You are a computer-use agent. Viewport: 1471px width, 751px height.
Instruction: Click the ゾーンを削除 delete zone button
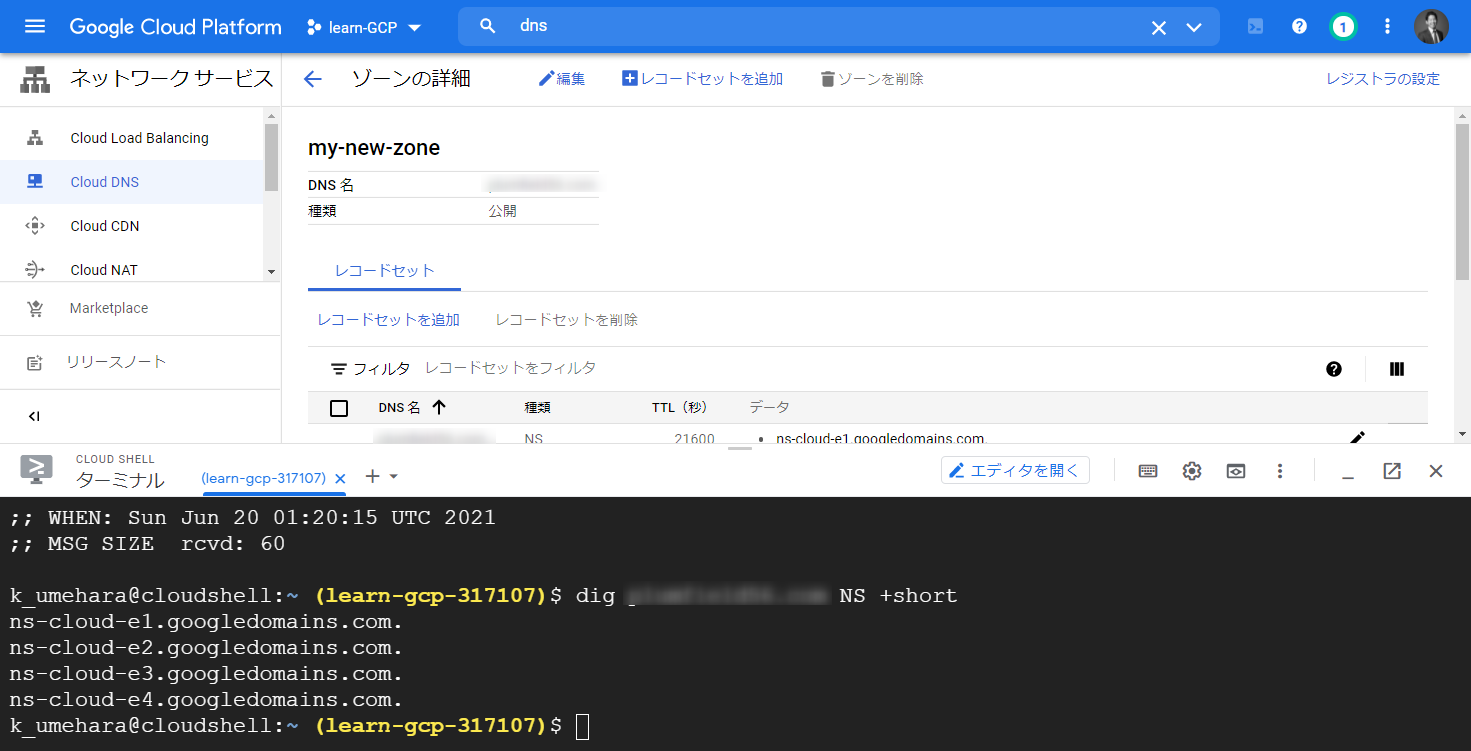871,79
